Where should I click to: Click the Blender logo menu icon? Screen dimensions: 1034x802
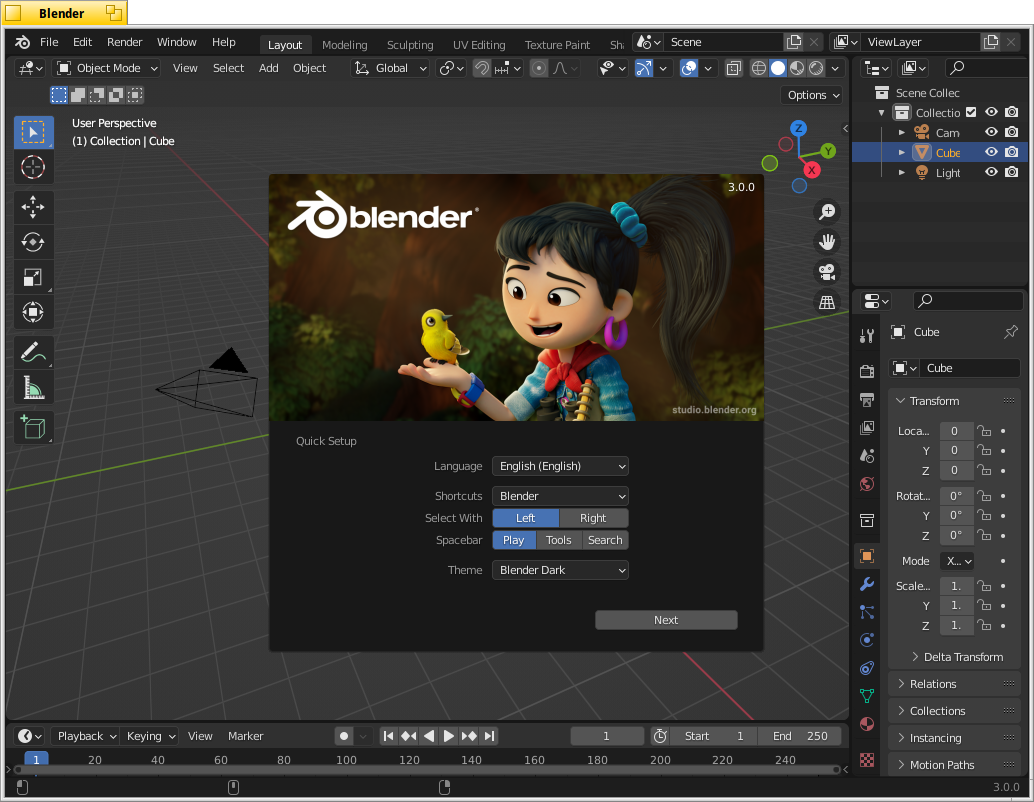pyautogui.click(x=22, y=42)
